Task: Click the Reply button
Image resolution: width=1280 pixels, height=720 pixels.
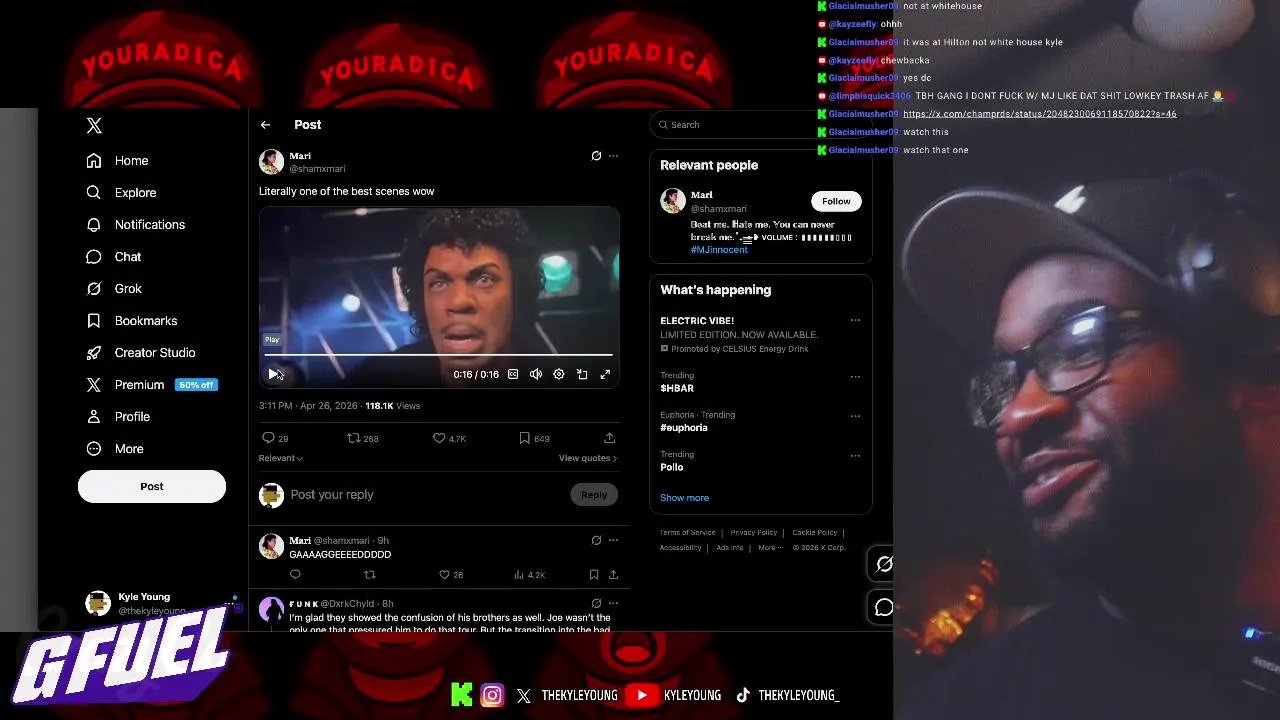Action: click(594, 495)
